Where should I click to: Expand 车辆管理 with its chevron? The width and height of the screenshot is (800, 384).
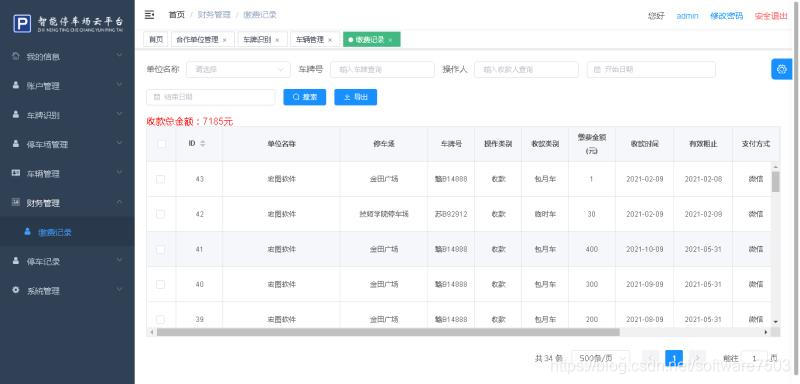coord(119,173)
